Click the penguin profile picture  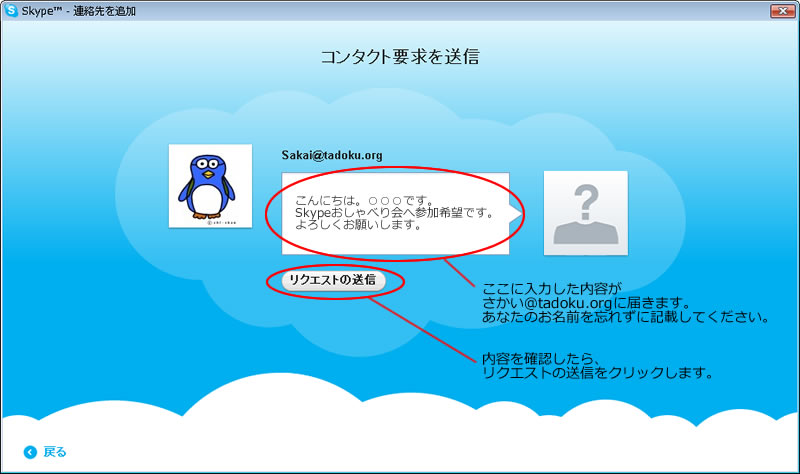tap(209, 184)
